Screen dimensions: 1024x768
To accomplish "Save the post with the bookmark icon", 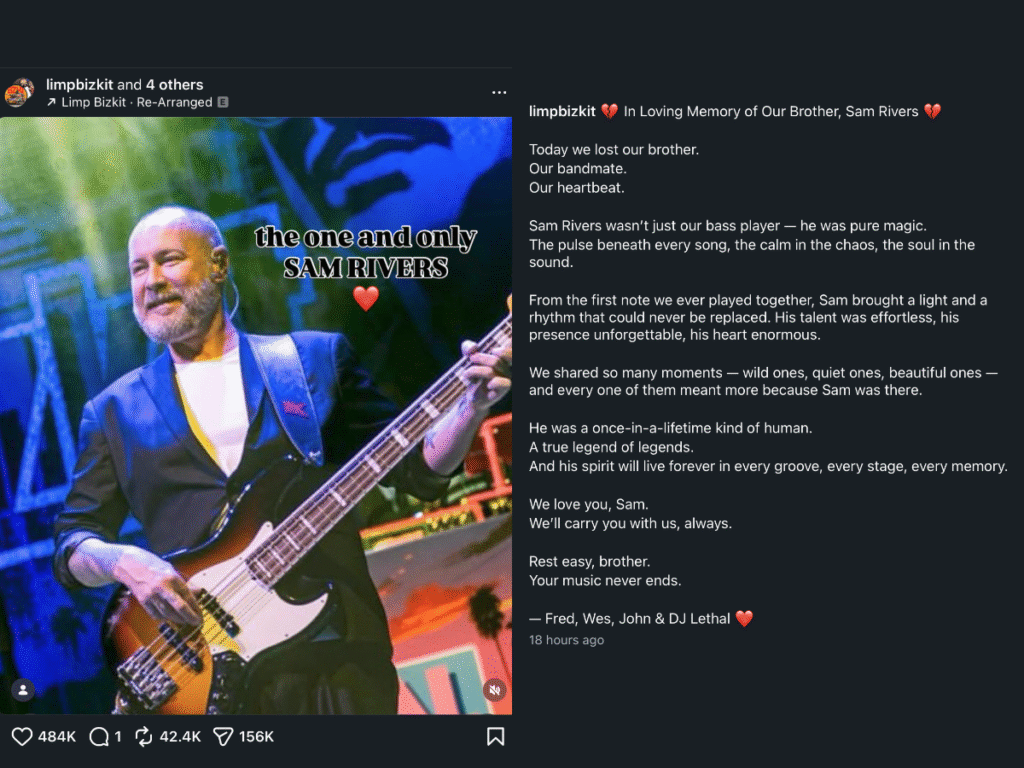I will pyautogui.click(x=495, y=737).
